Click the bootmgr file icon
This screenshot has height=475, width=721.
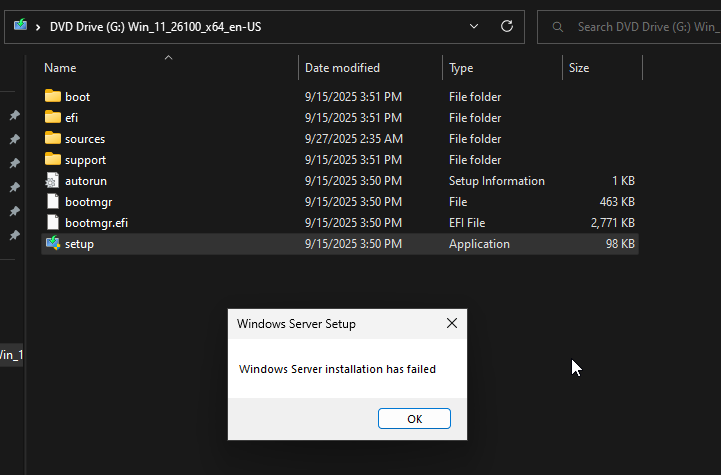pyautogui.click(x=53, y=201)
